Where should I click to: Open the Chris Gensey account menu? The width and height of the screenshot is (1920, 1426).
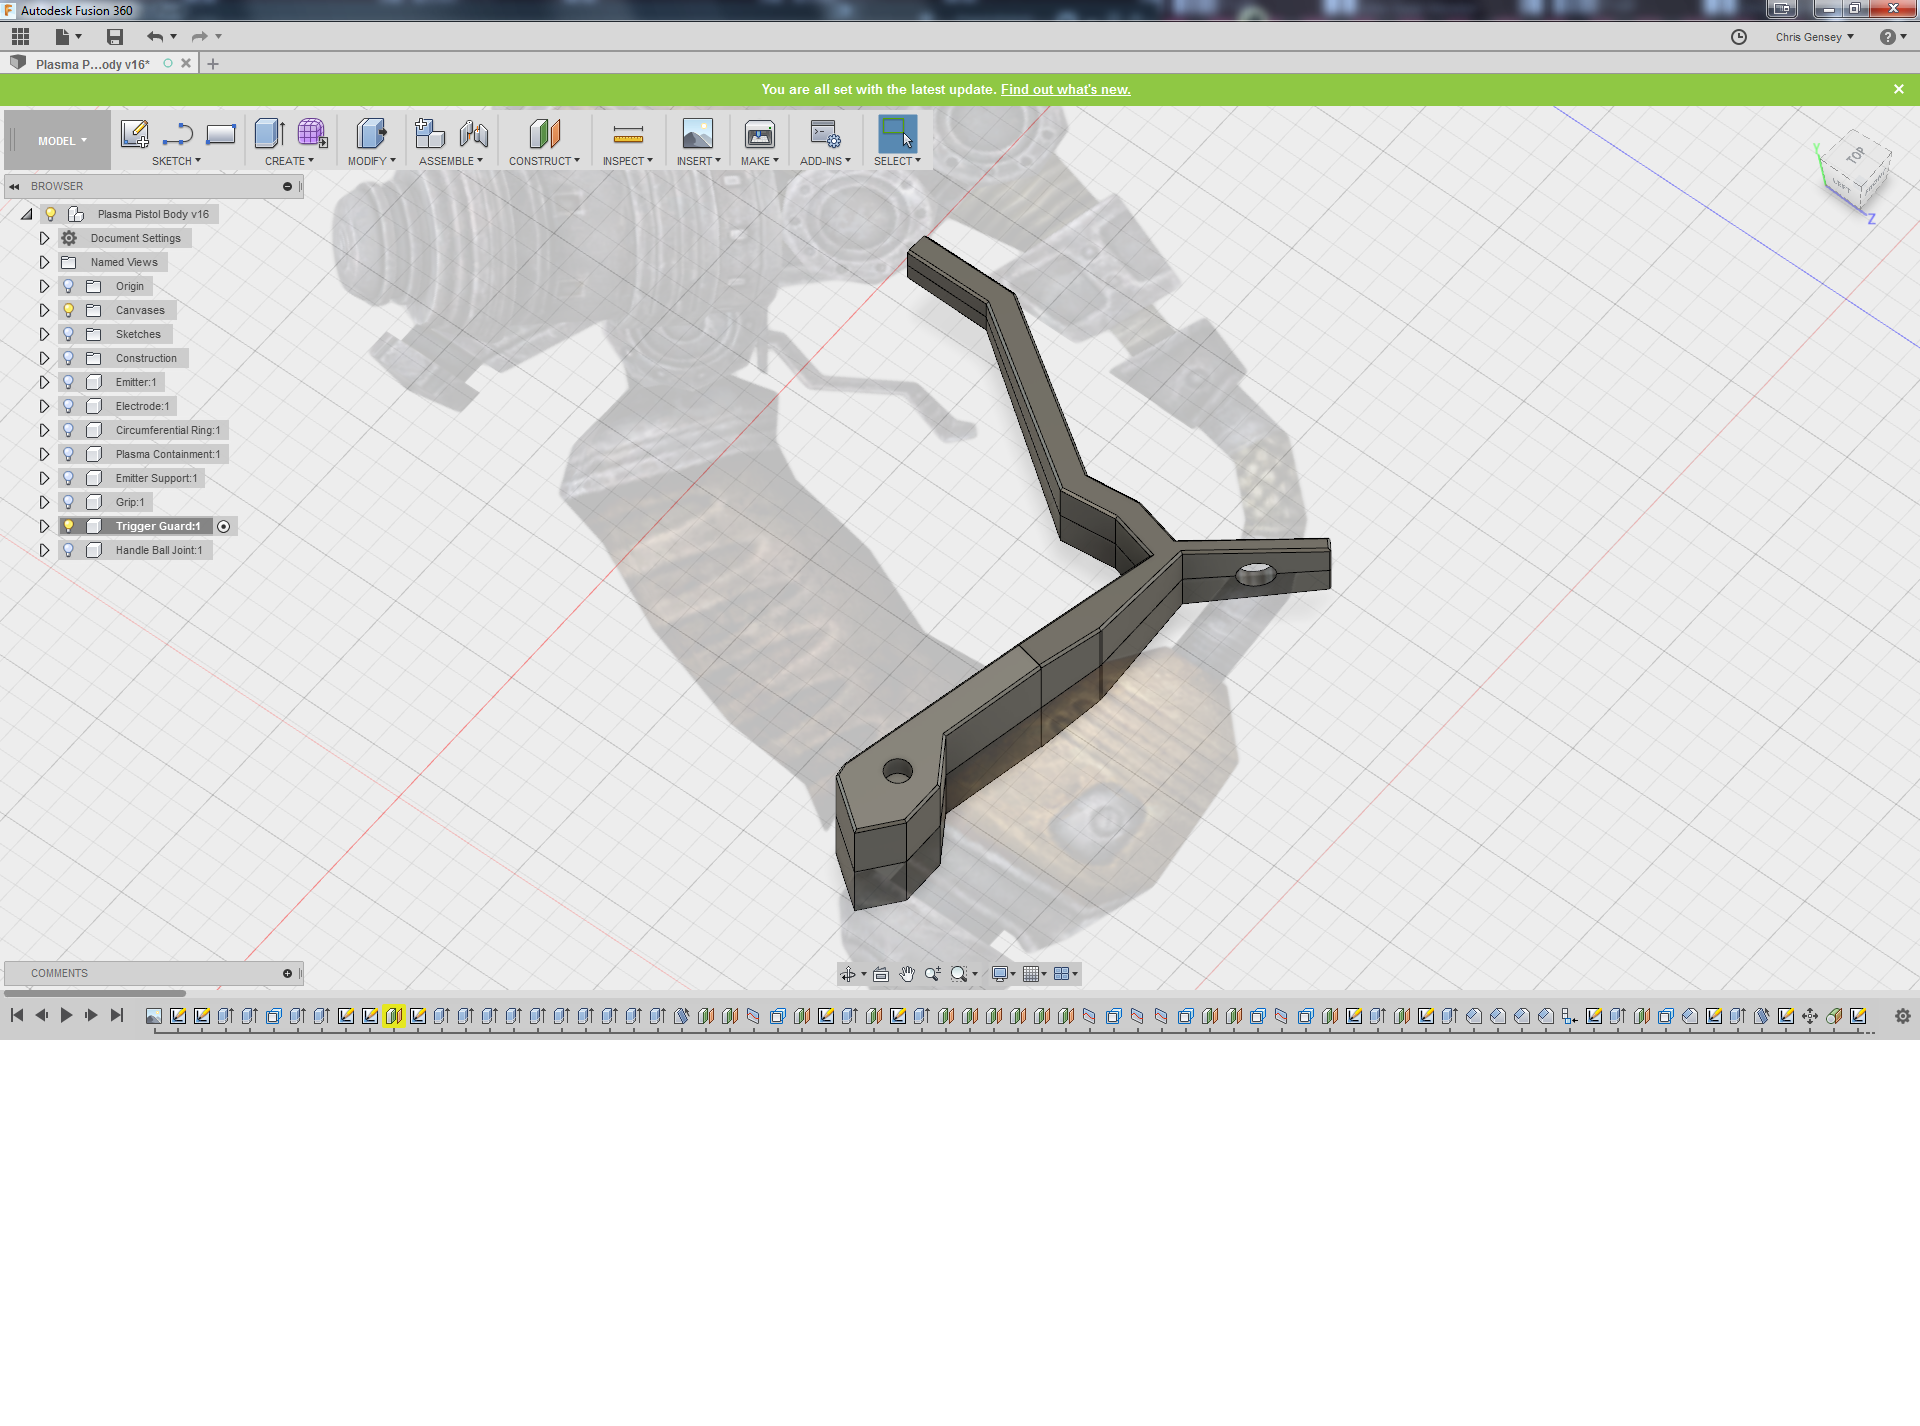pos(1814,37)
